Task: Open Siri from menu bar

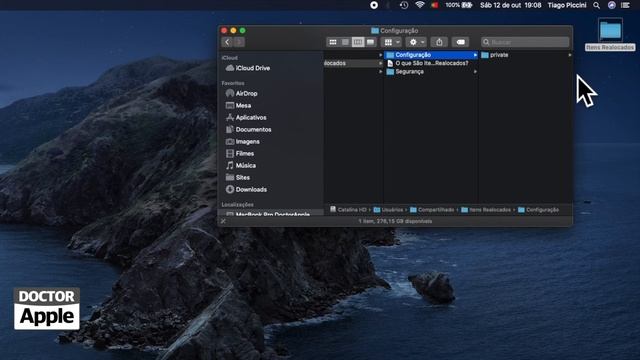Action: pyautogui.click(x=611, y=5)
